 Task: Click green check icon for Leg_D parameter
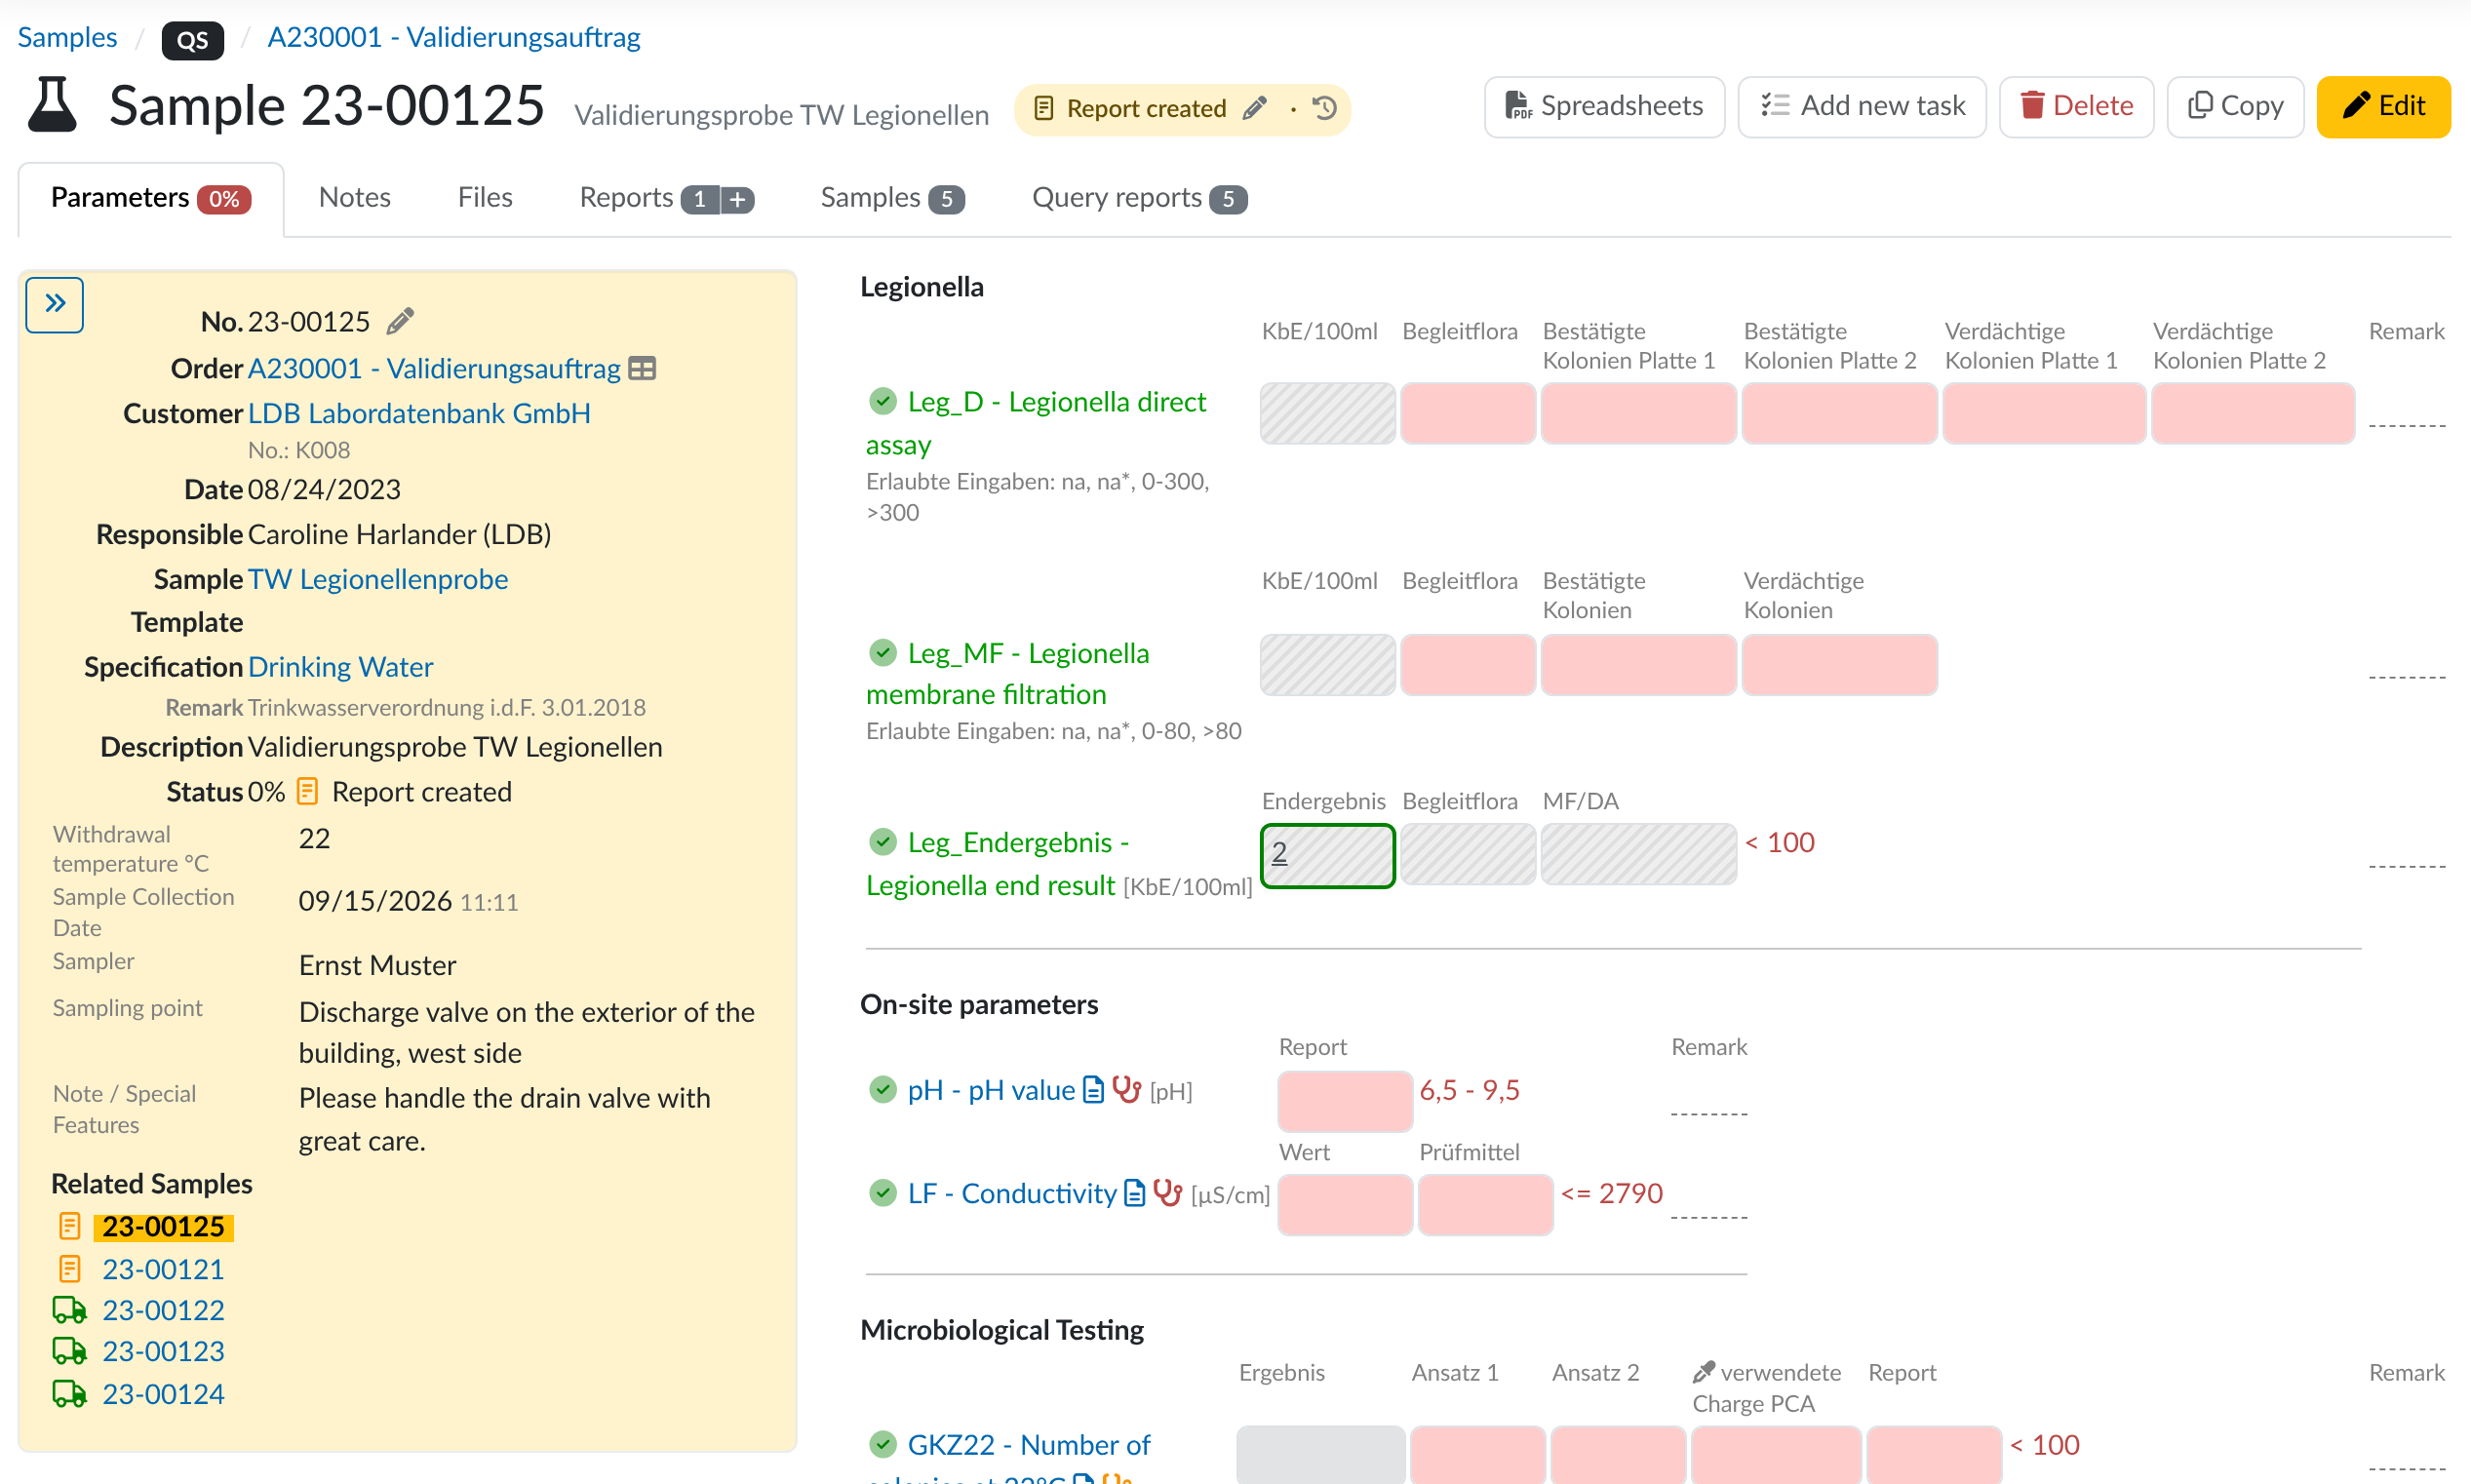pos(882,402)
